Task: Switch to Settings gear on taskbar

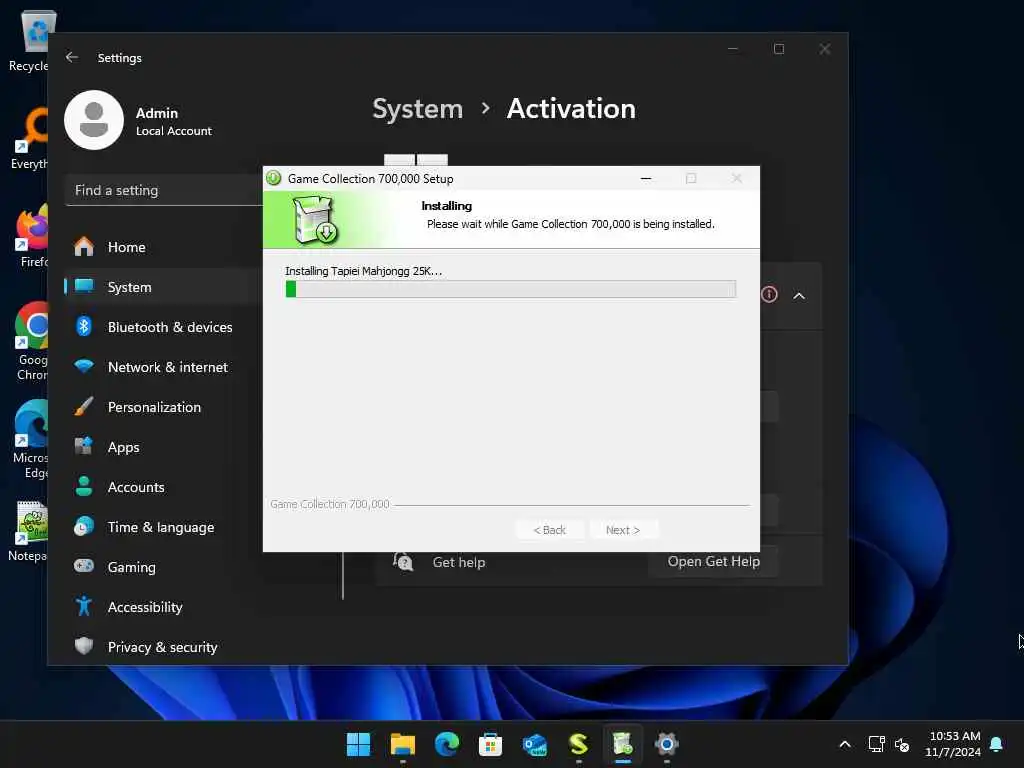Action: (667, 744)
